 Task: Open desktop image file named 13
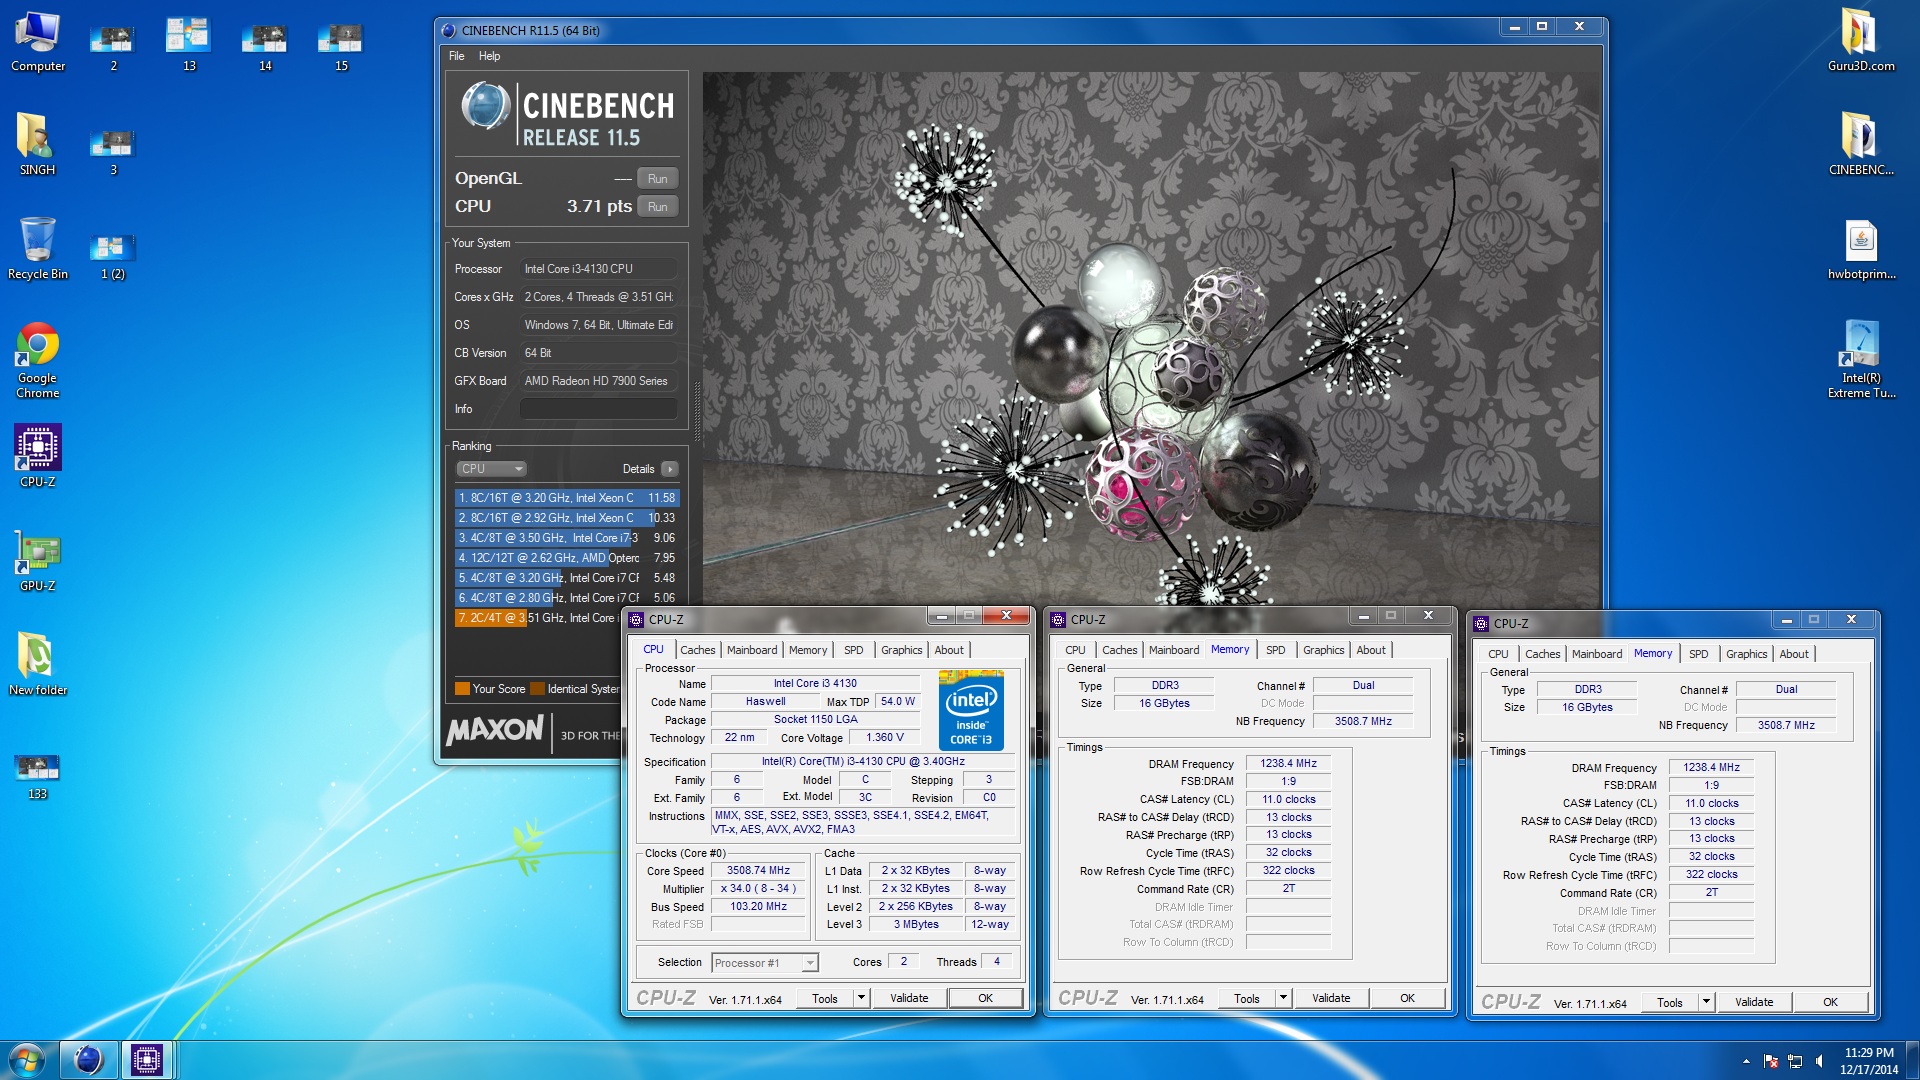point(189,45)
